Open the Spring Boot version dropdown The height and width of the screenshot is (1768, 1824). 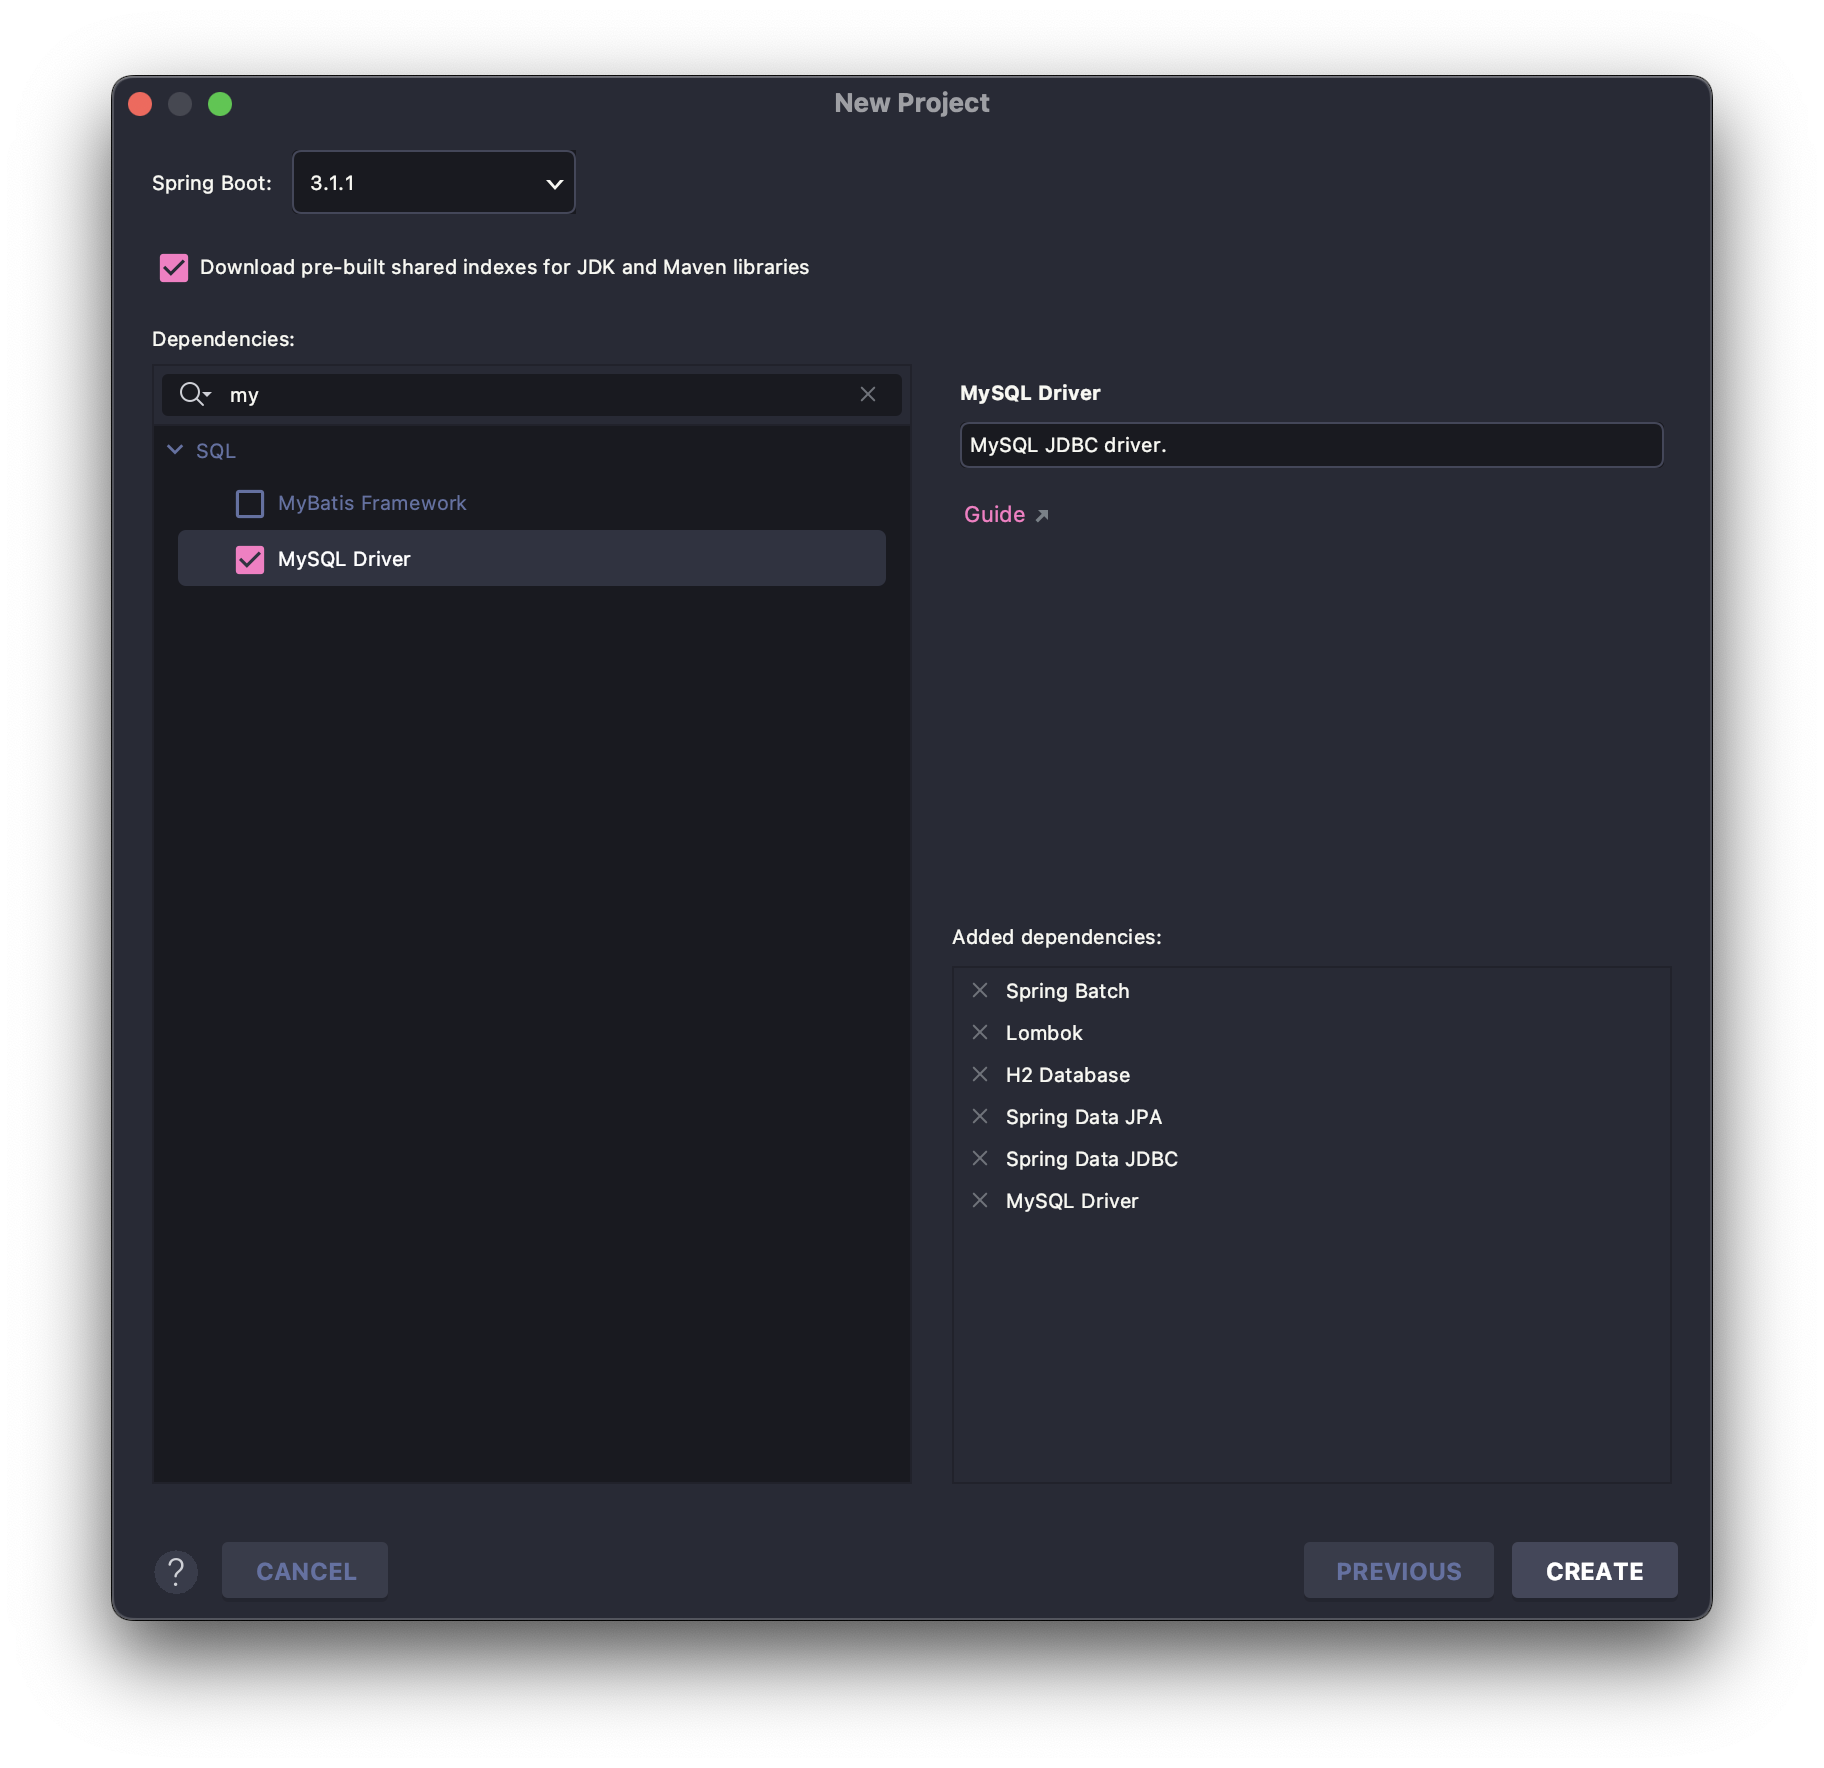point(434,182)
